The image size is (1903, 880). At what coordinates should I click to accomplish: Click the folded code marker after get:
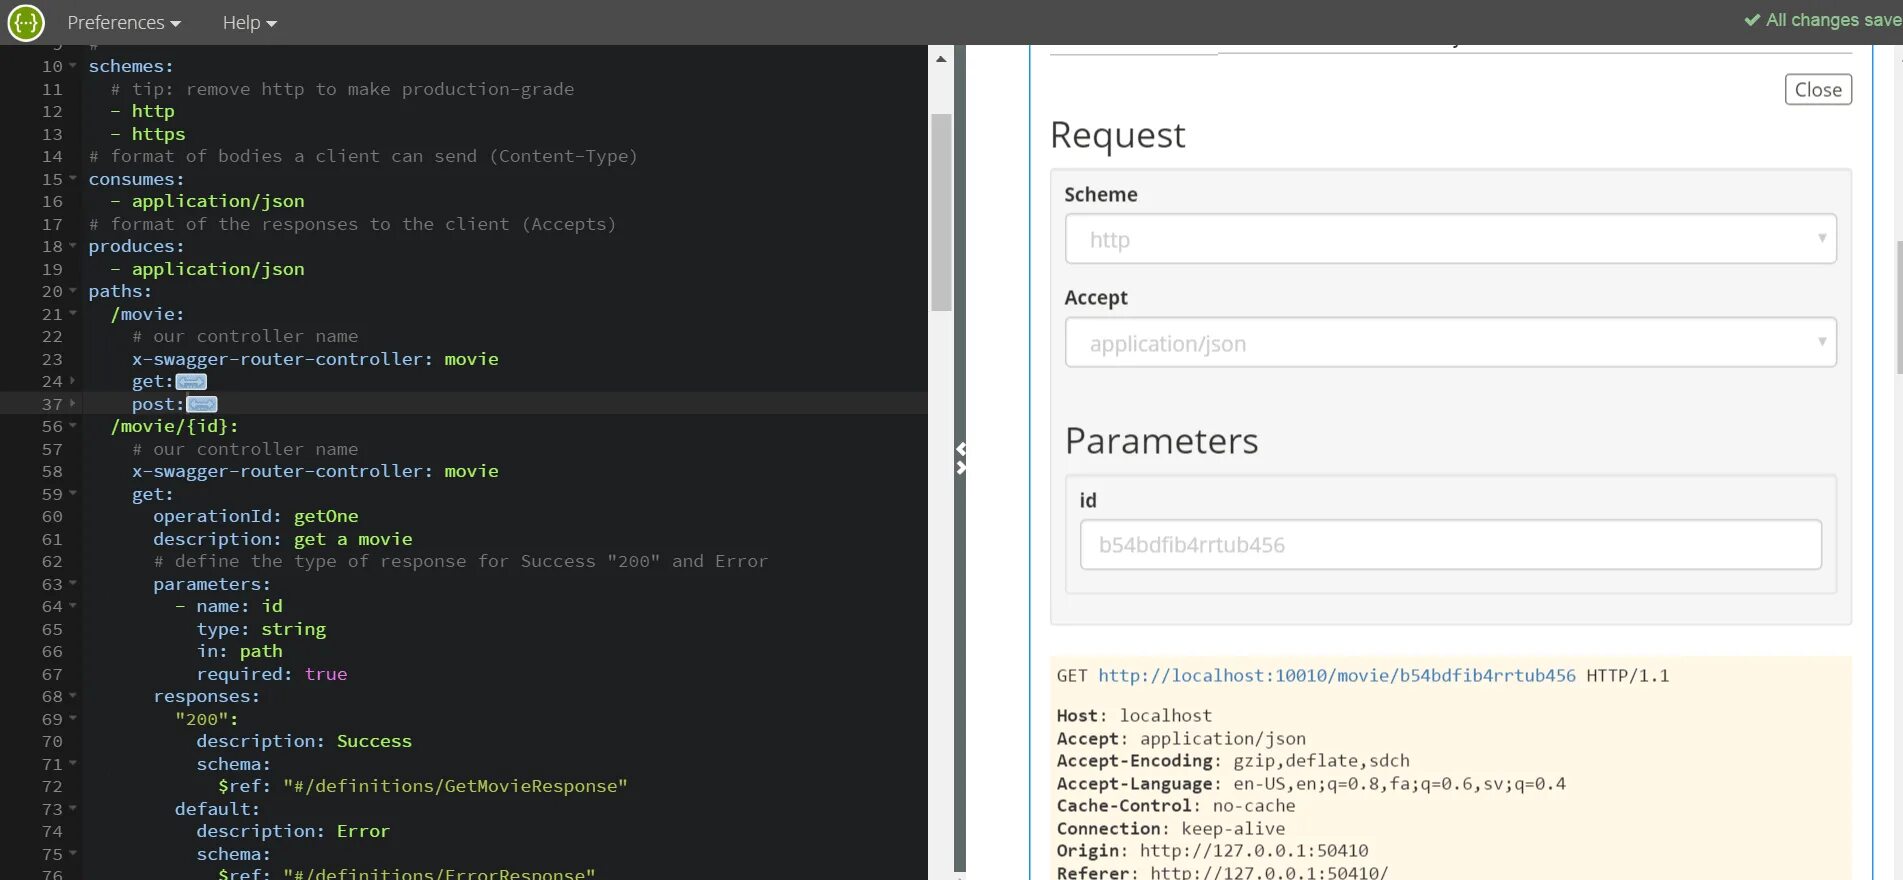tap(191, 381)
